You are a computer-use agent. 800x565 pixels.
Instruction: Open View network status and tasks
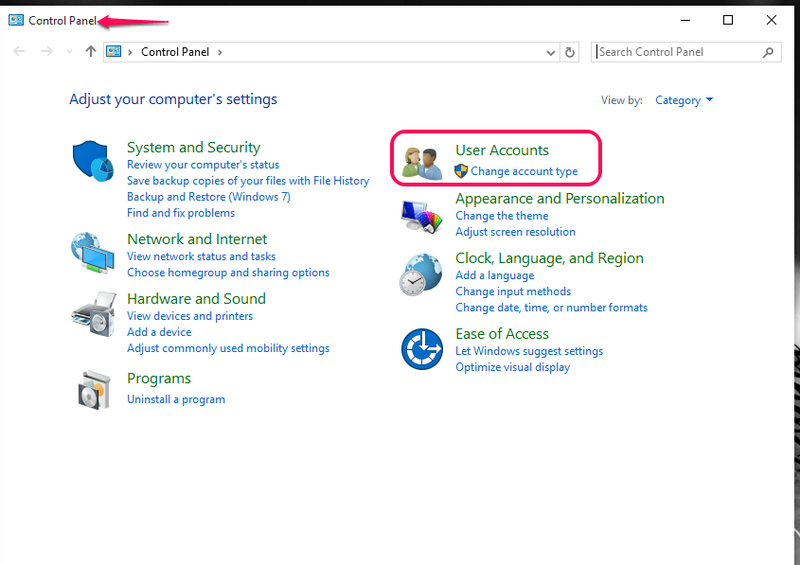click(x=201, y=256)
